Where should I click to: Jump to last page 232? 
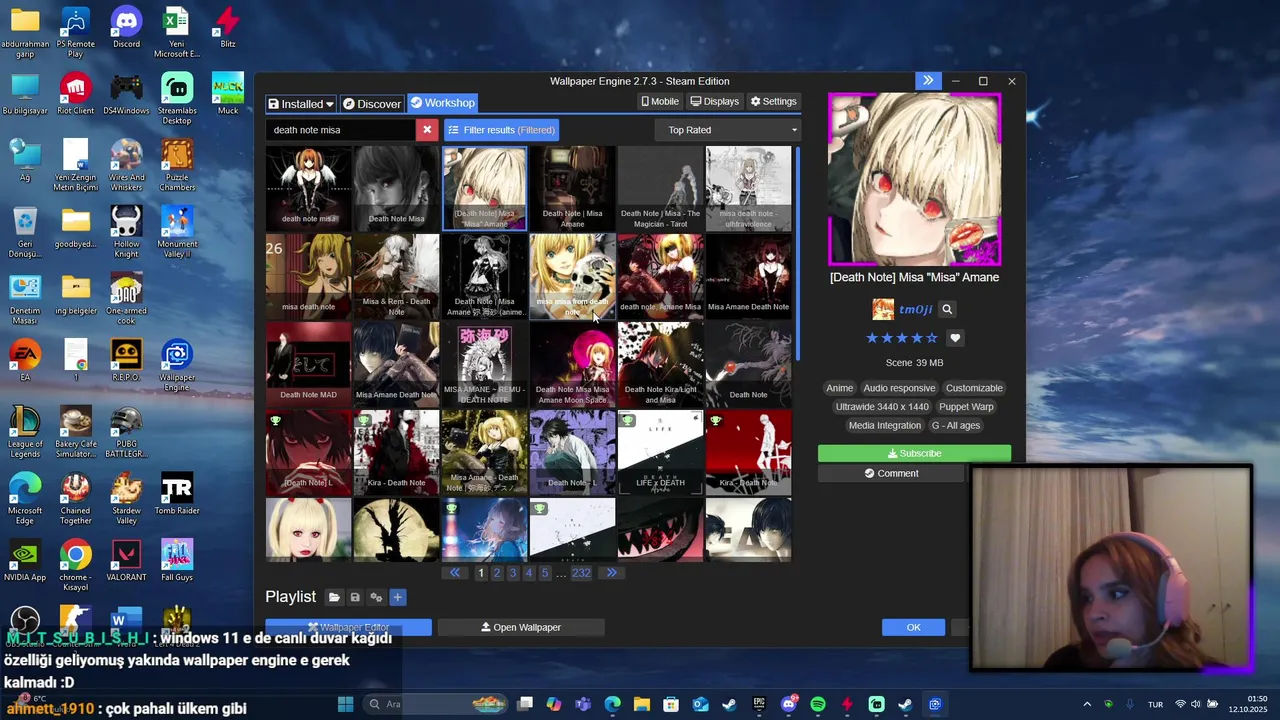[581, 573]
